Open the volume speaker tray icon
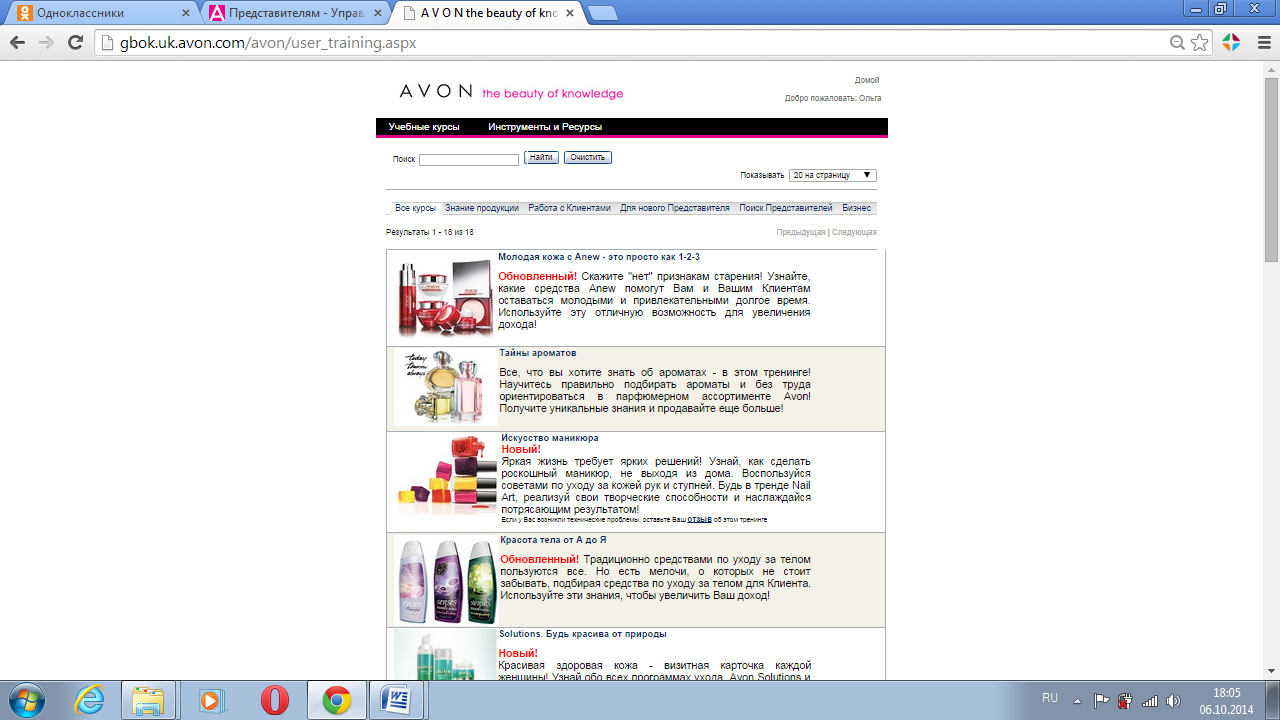Screen dimensions: 1280x720 1174,700
